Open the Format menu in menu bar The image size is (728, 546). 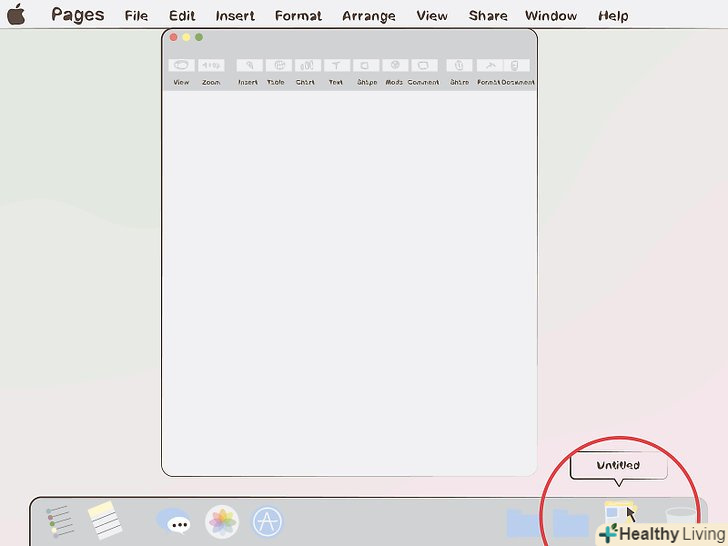pyautogui.click(x=298, y=16)
